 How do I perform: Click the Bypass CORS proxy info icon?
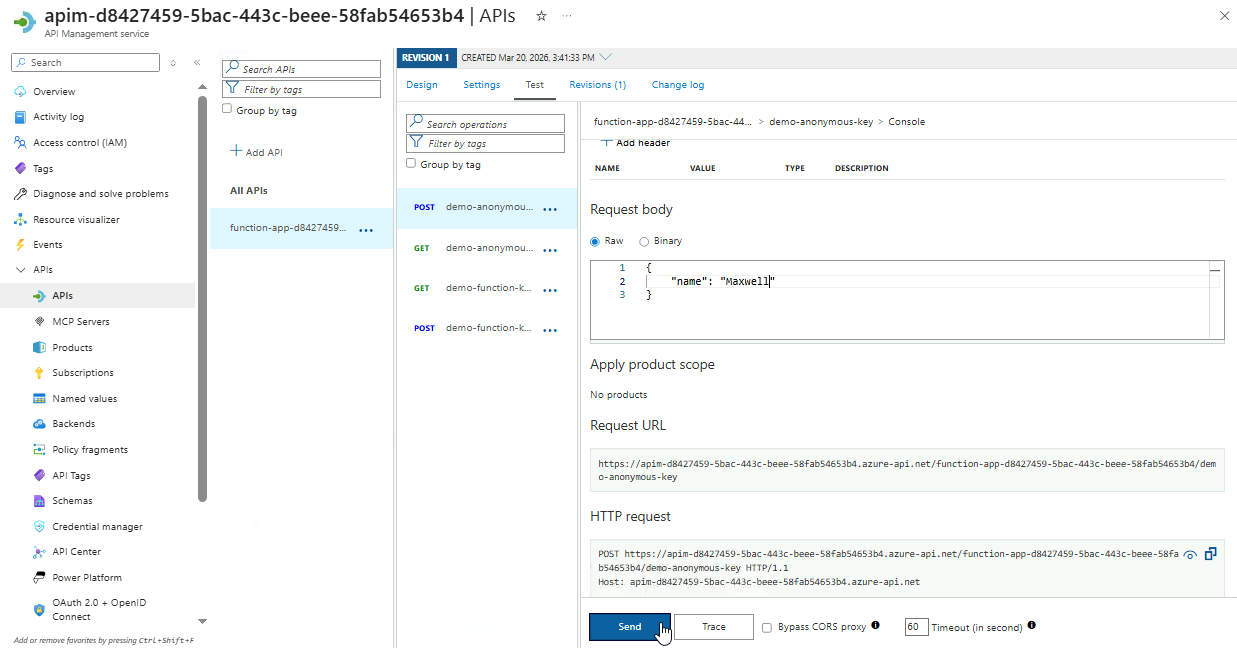point(875,626)
